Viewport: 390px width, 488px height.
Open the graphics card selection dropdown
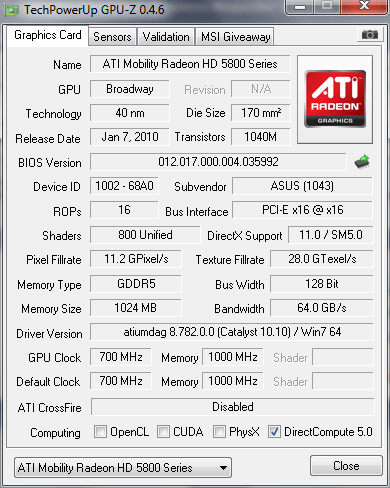tap(123, 468)
